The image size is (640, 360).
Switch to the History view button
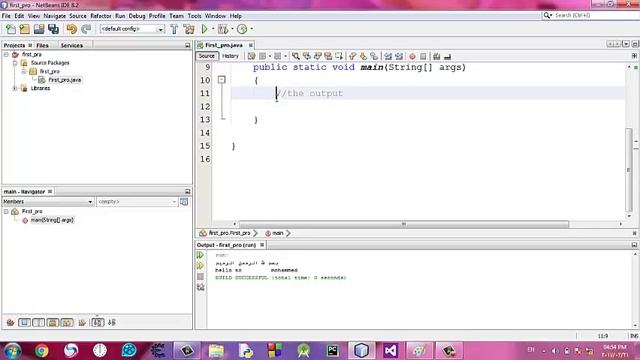[230, 56]
